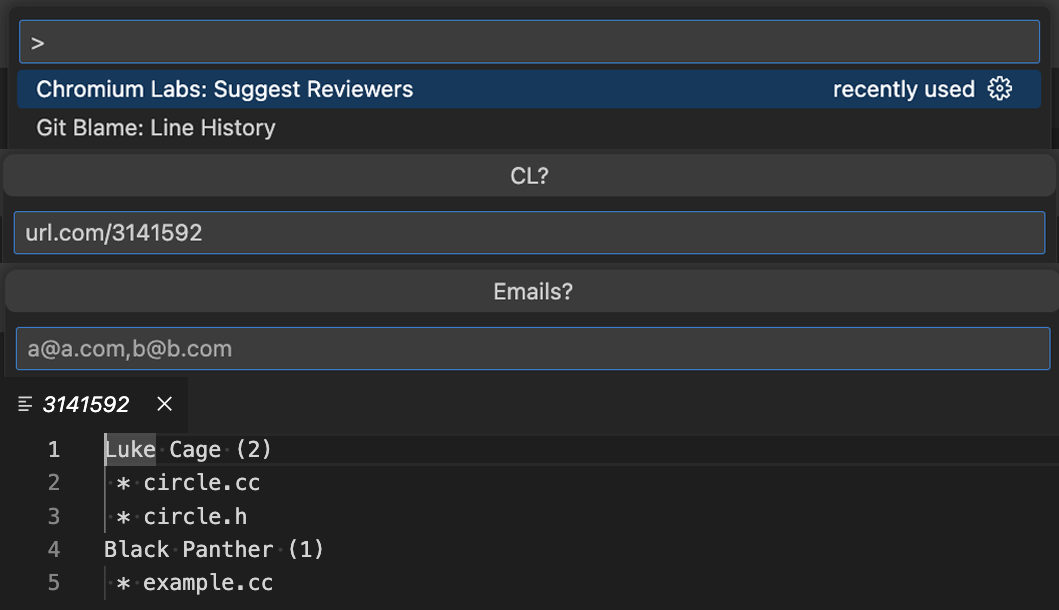Click the gear icon beside Suggest Reviewers

999,89
